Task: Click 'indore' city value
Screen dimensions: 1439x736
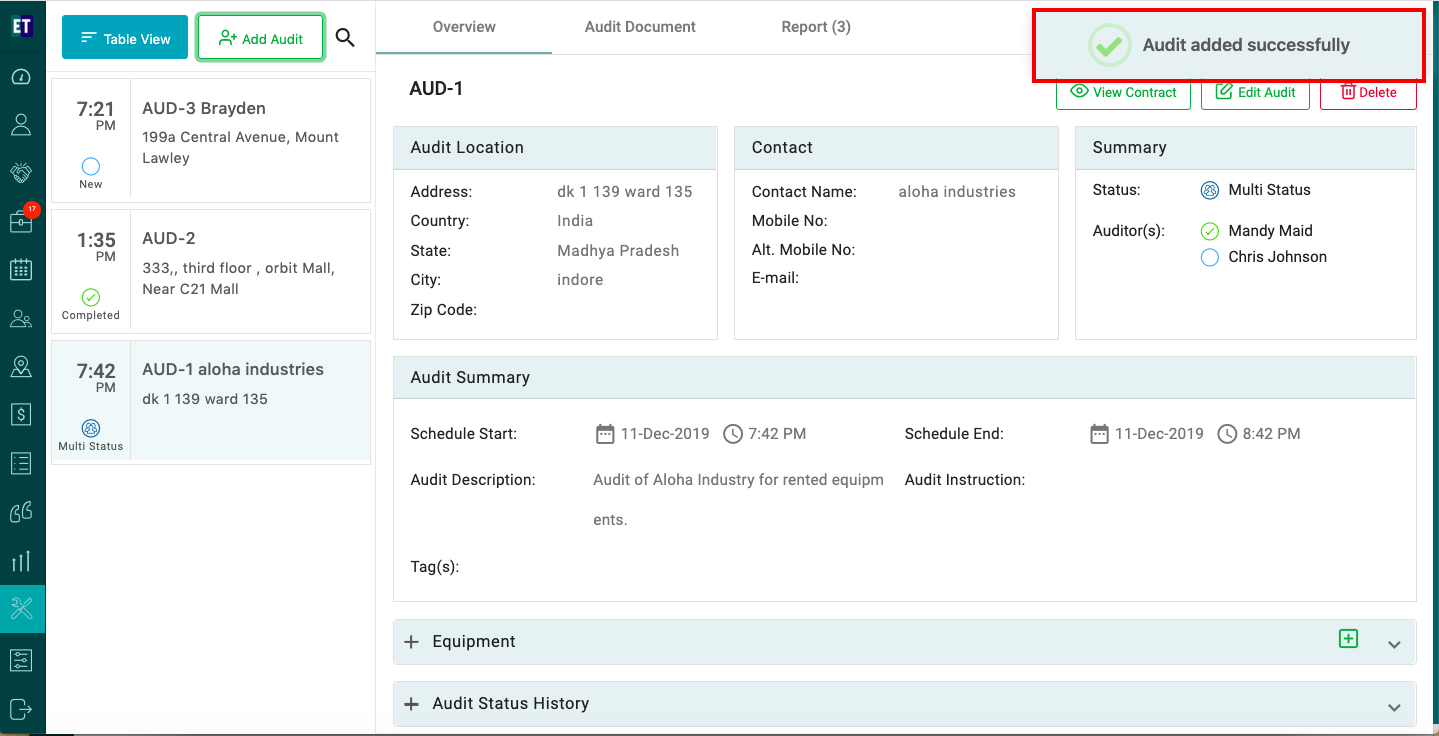Action: (580, 280)
